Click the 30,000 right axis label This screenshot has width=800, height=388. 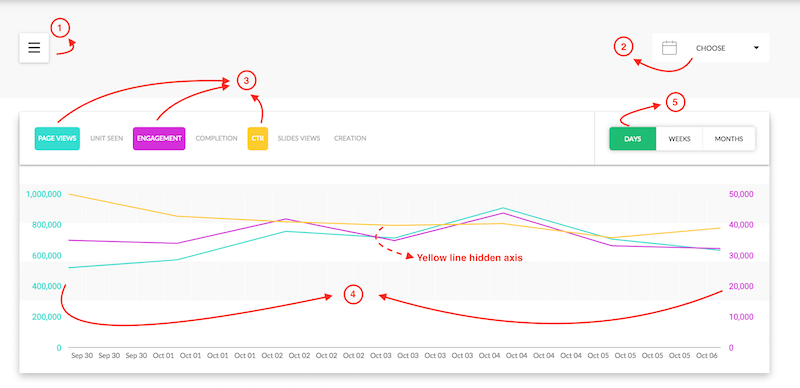tap(741, 256)
